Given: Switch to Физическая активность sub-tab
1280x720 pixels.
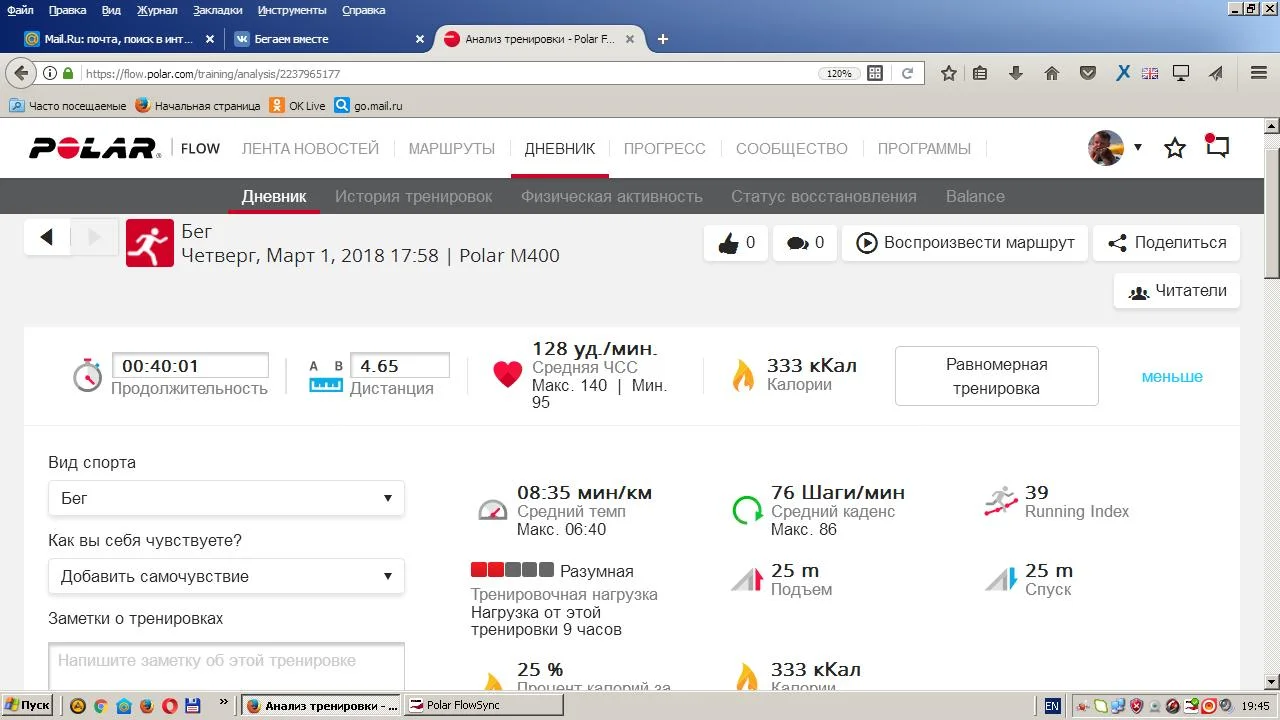Looking at the screenshot, I should pyautogui.click(x=612, y=196).
